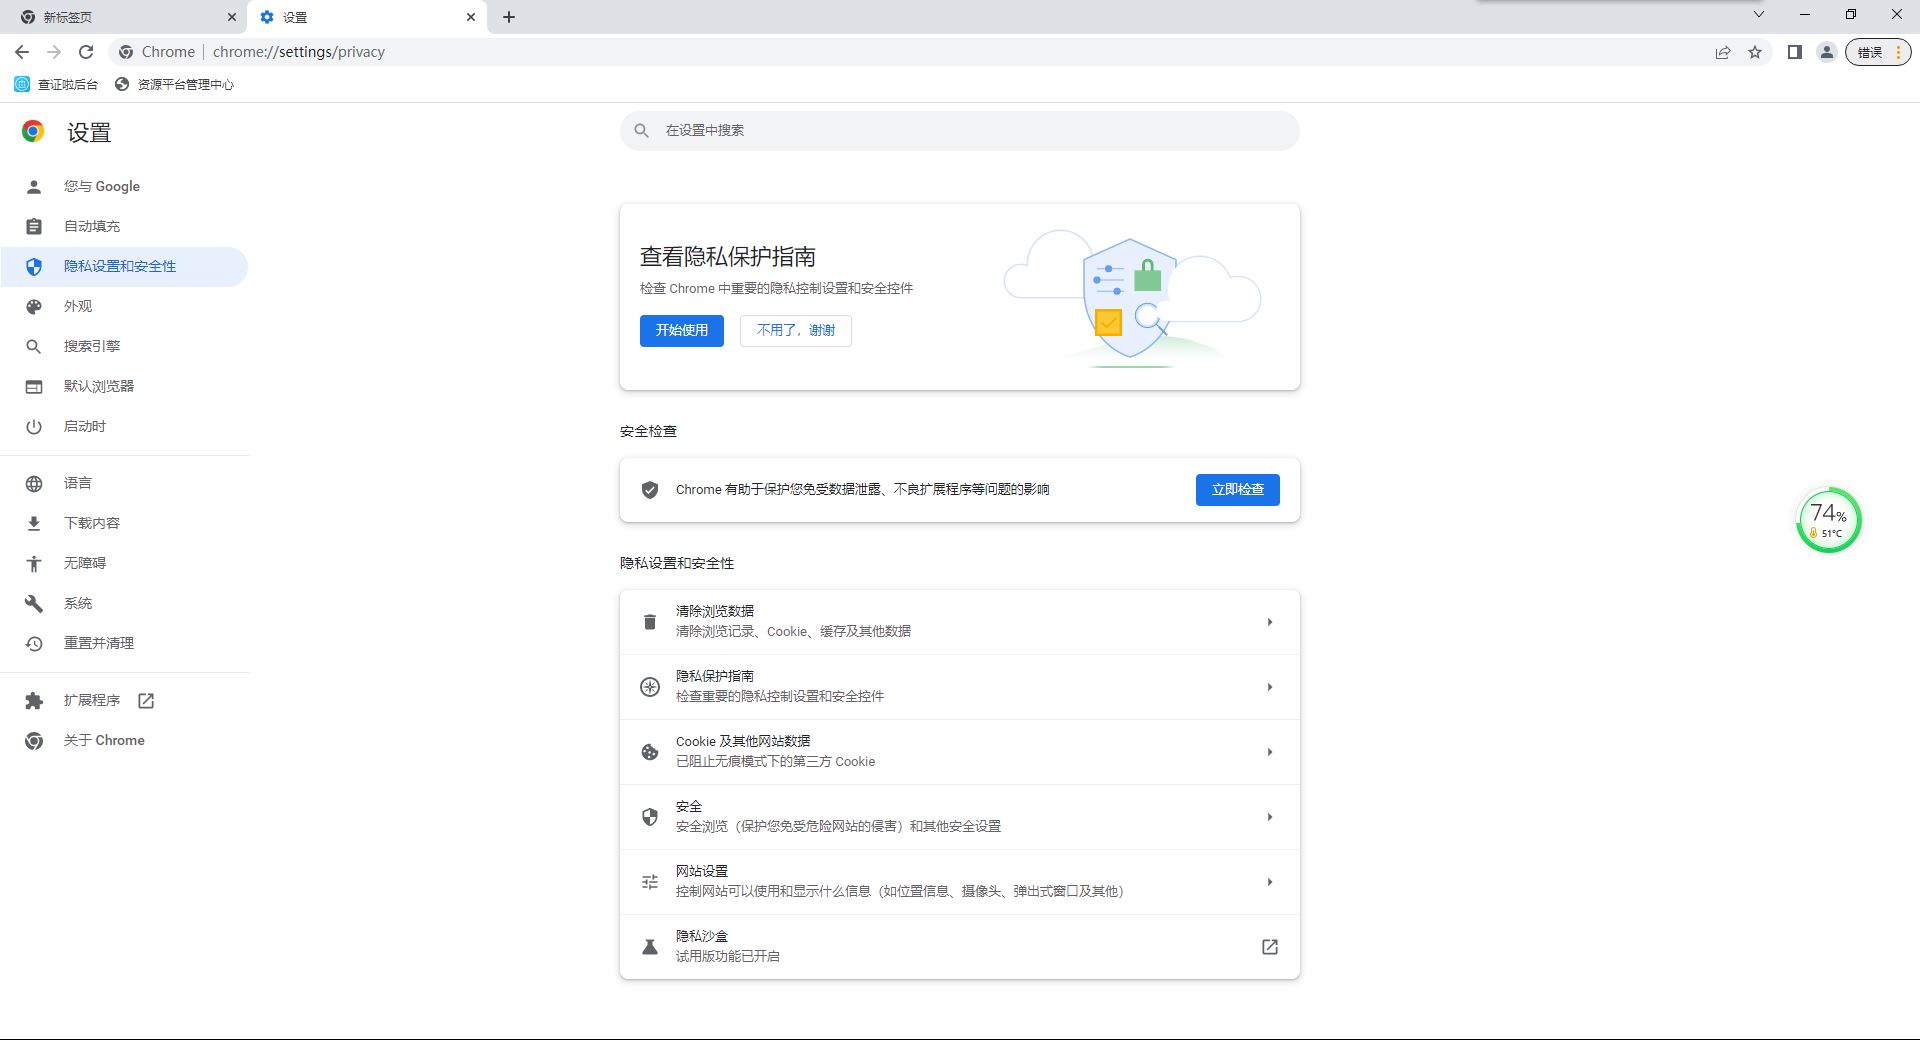Click the 清除浏览数据 trash icon
The image size is (1920, 1040).
(649, 620)
